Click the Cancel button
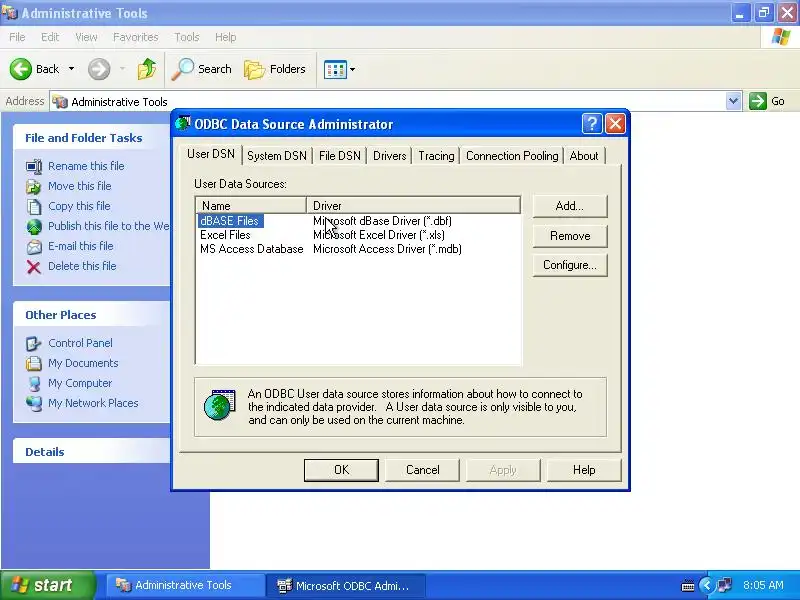This screenshot has height=600, width=800. [x=422, y=470]
